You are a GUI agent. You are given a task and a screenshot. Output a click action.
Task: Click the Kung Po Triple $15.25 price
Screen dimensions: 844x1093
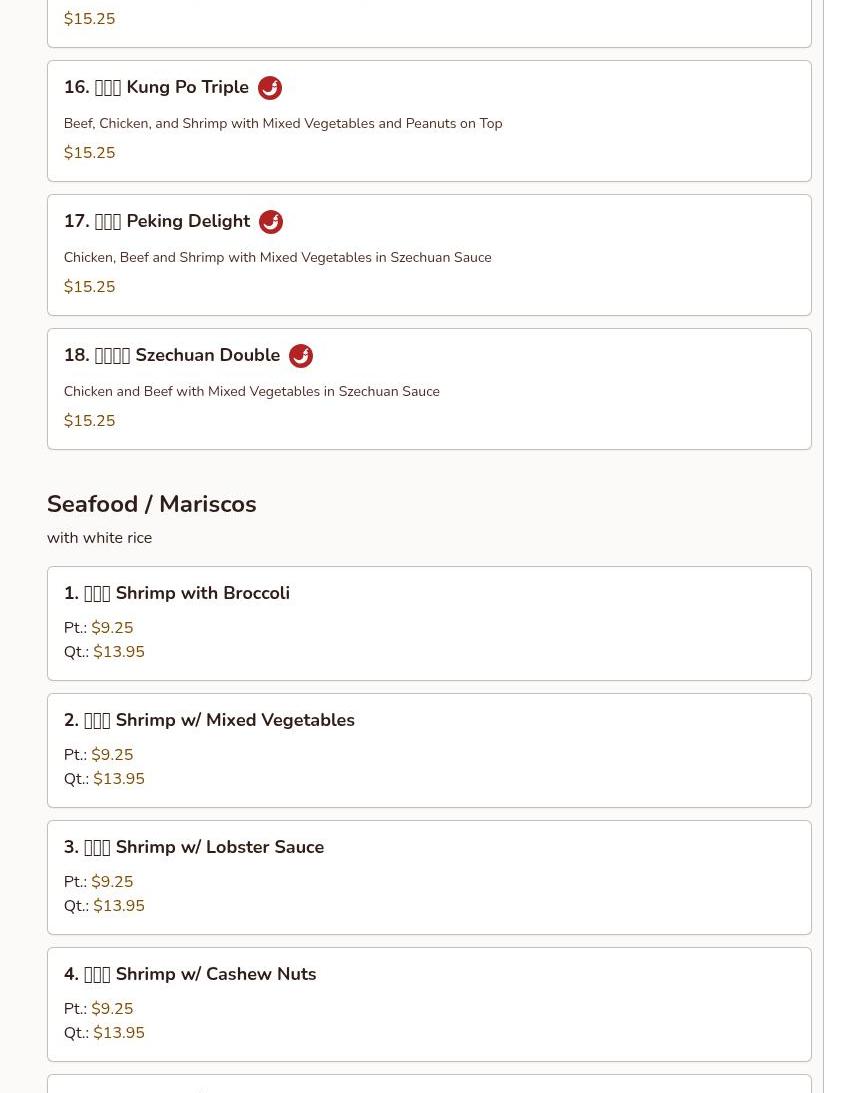pos(90,153)
